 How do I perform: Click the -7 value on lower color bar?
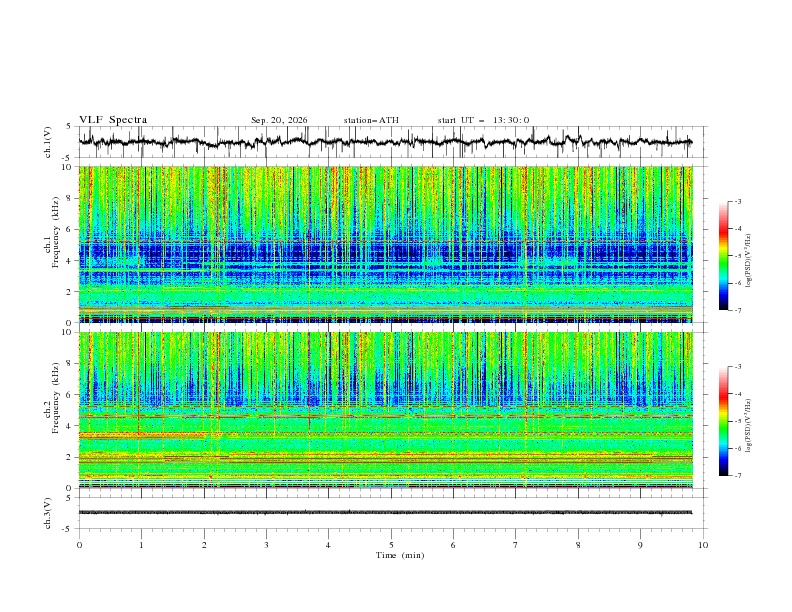point(738,476)
